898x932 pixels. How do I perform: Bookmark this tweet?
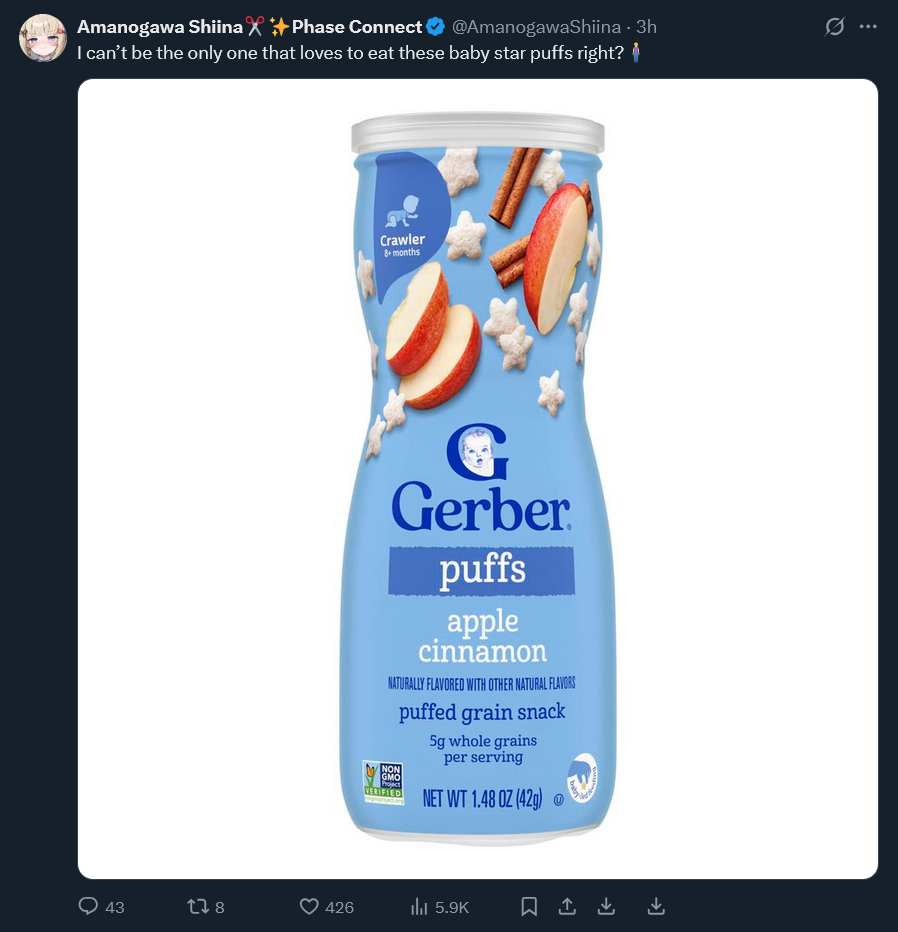(x=529, y=906)
